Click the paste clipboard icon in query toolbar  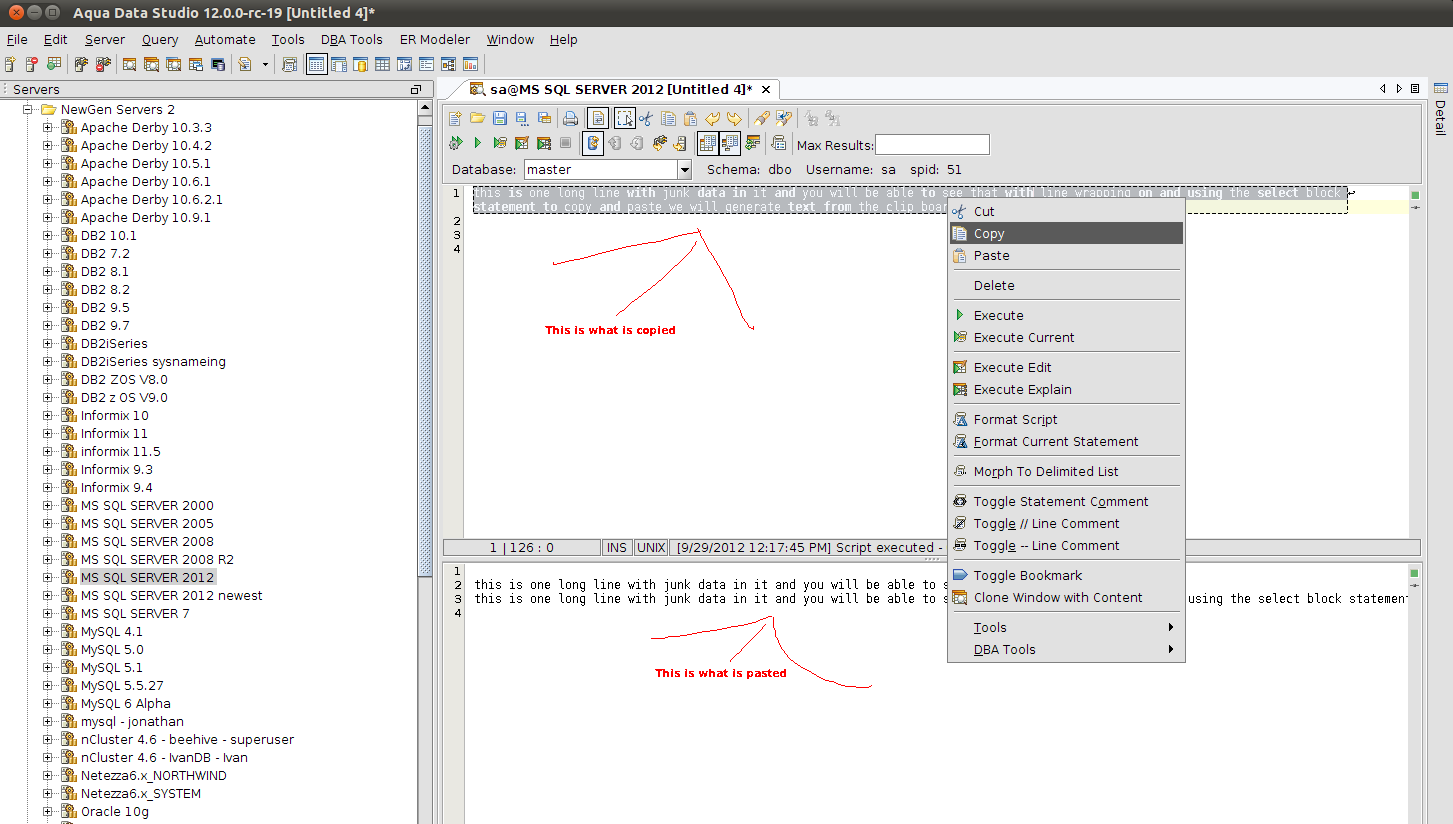(690, 118)
